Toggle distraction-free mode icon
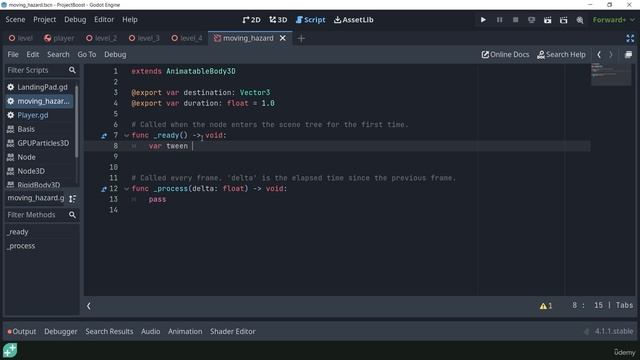The height and width of the screenshot is (360, 640). click(630, 38)
